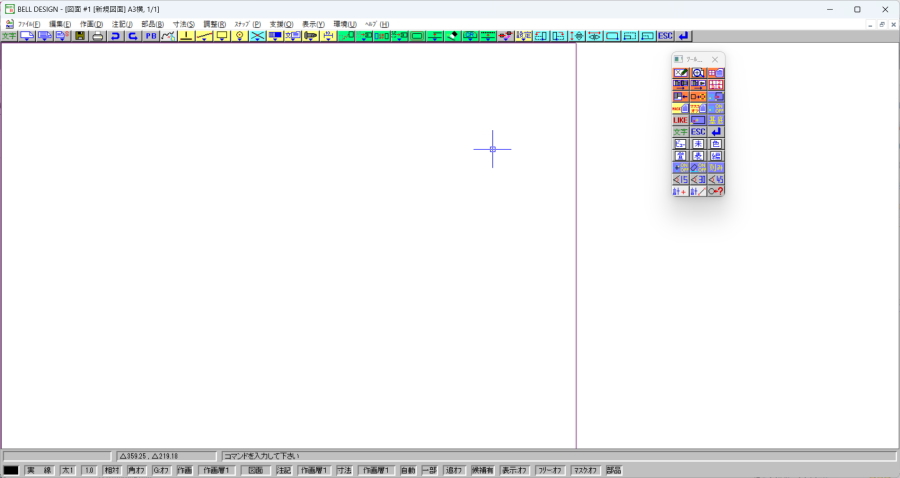Click the PB toolbar button
Screen dimensions: 900x478
[x=150, y=36]
